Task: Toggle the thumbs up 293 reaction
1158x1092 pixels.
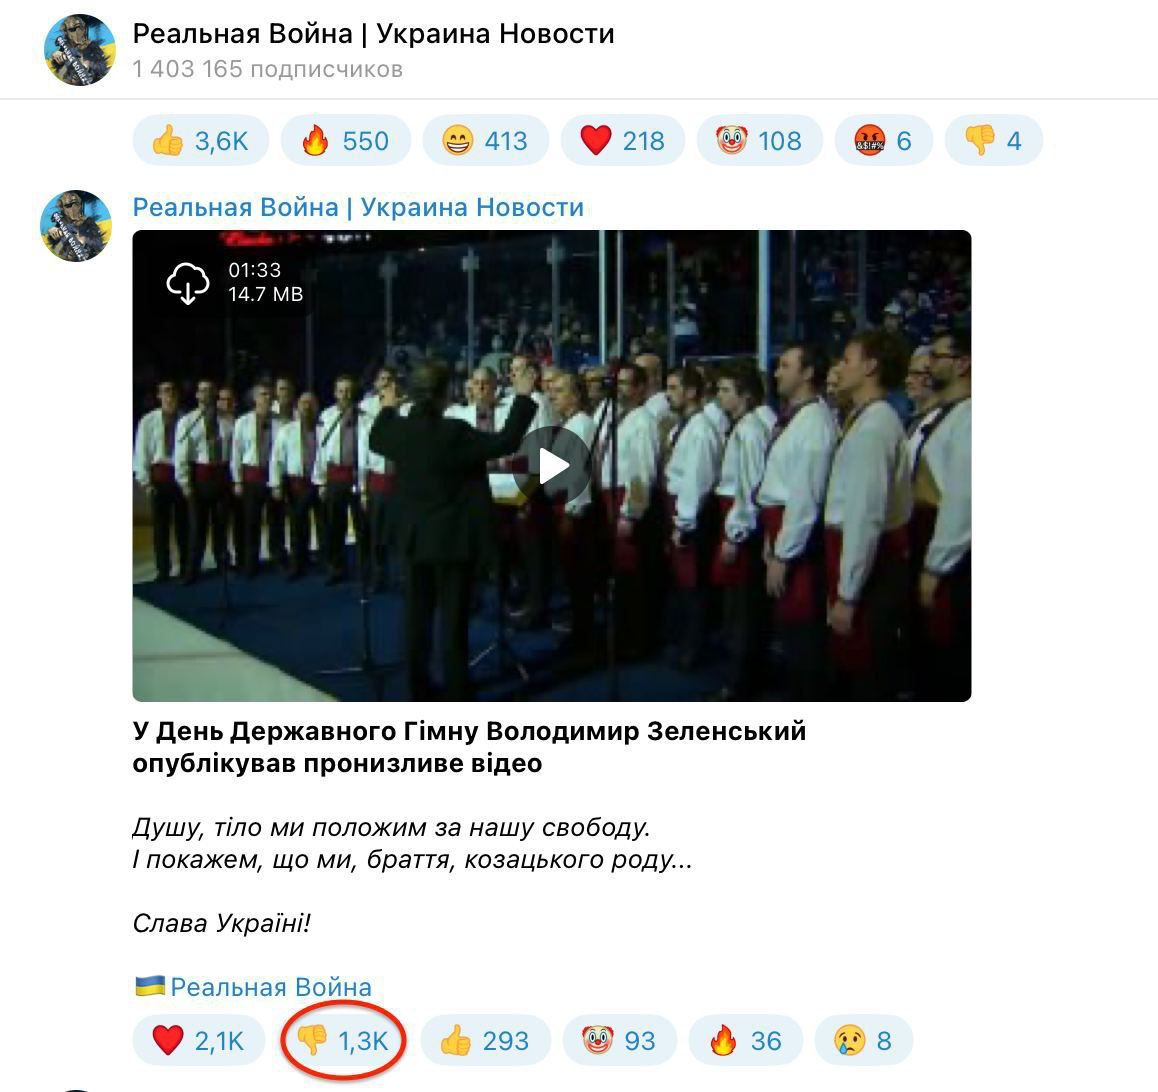Action: pyautogui.click(x=485, y=1040)
